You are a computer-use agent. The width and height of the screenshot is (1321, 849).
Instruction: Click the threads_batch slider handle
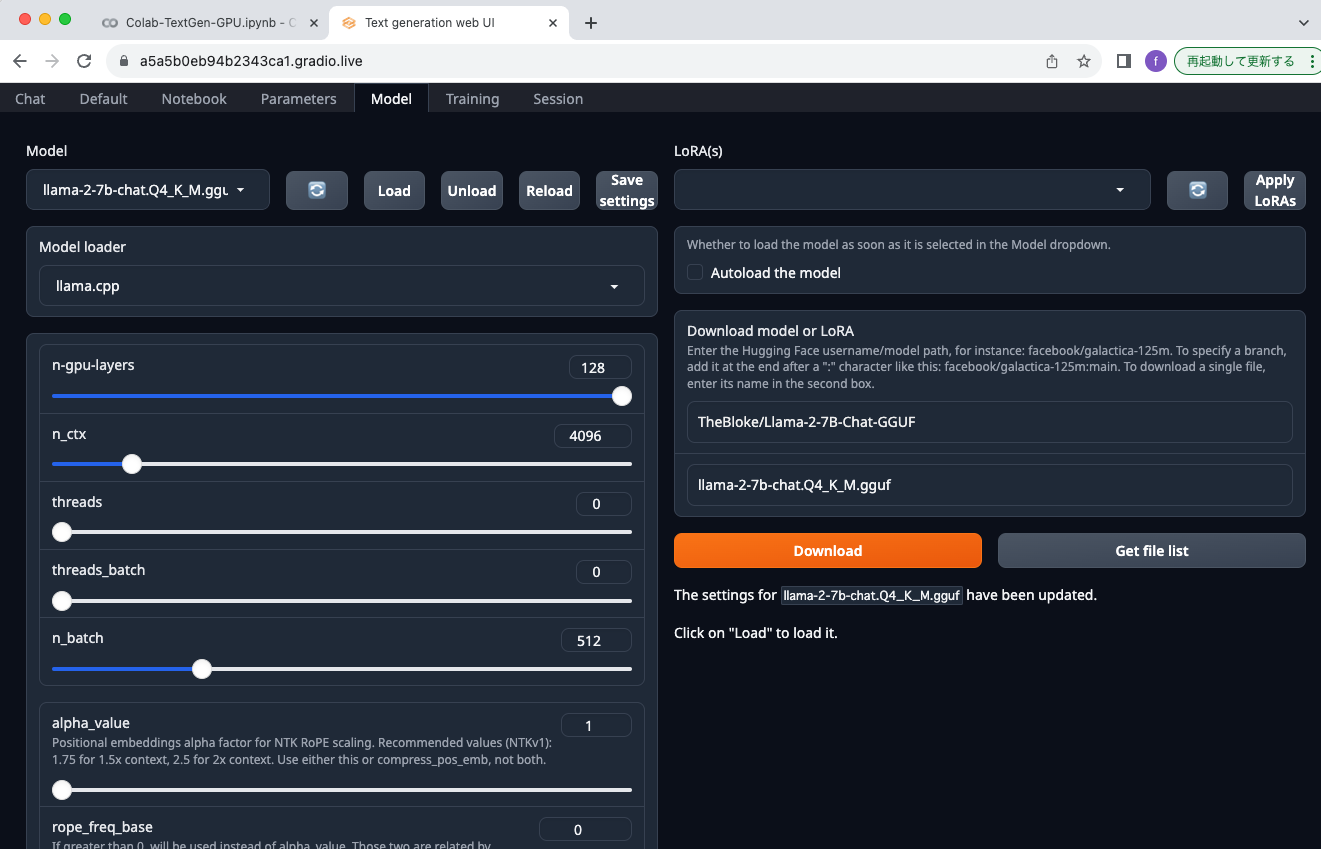(62, 601)
